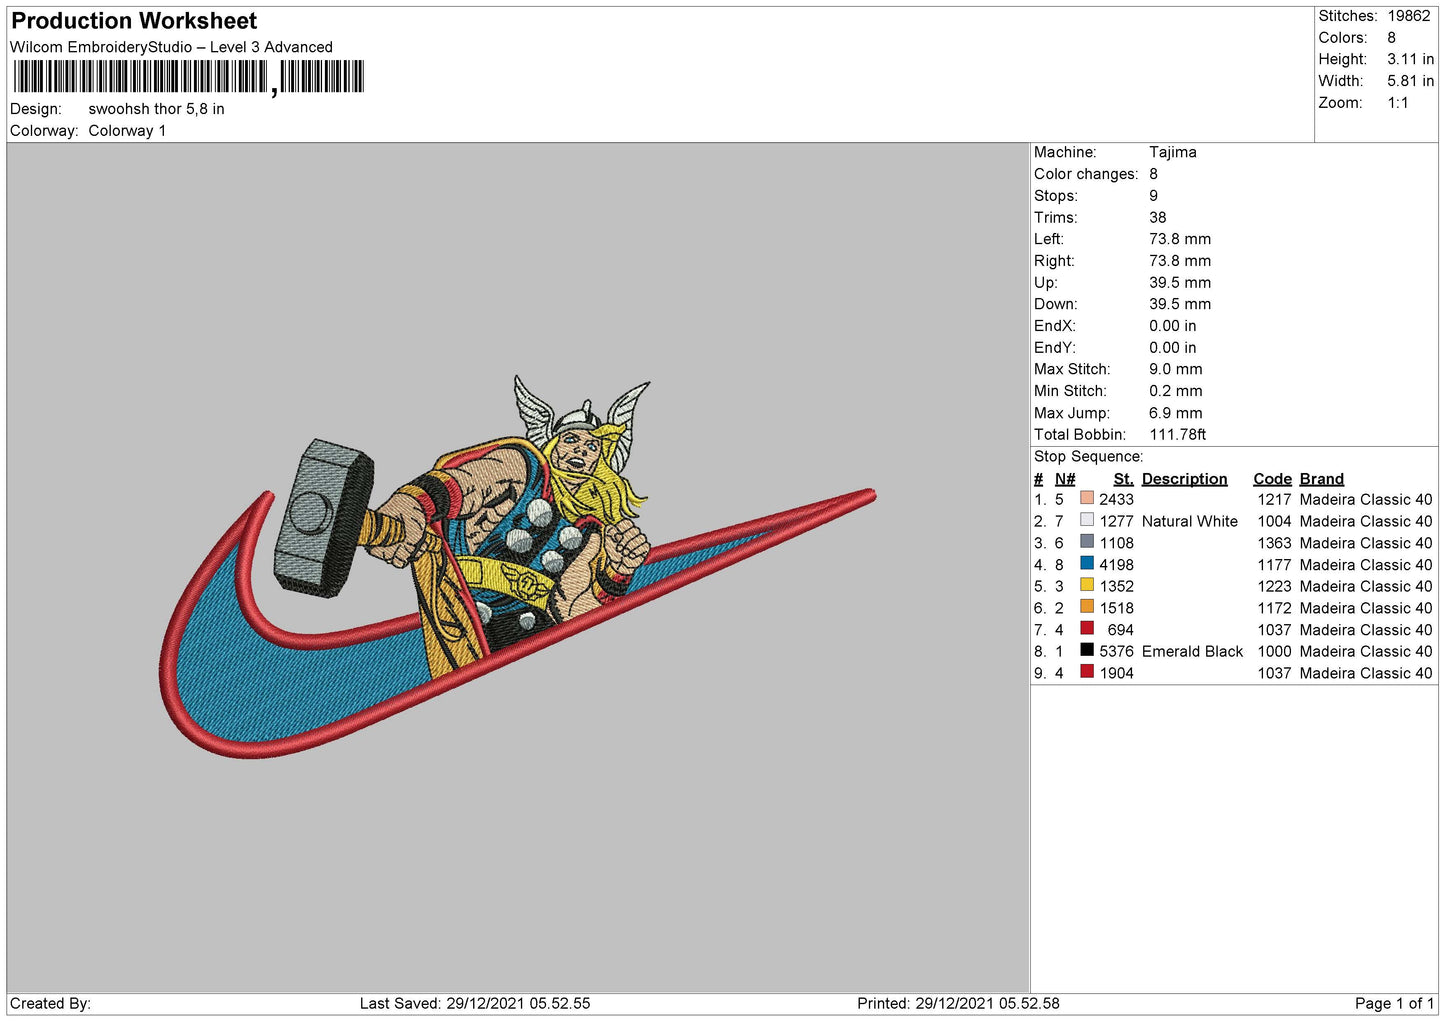Click the 'Tajima' machine value
1445x1021 pixels.
click(1172, 152)
